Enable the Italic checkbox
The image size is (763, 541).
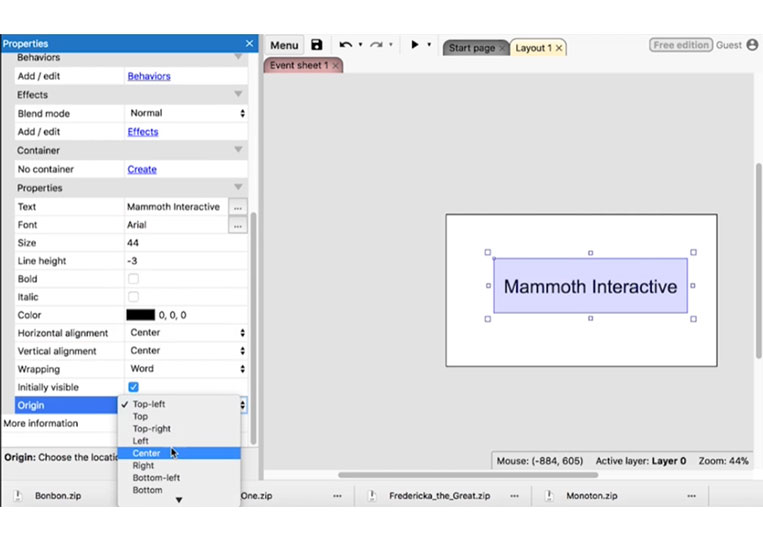tap(133, 297)
